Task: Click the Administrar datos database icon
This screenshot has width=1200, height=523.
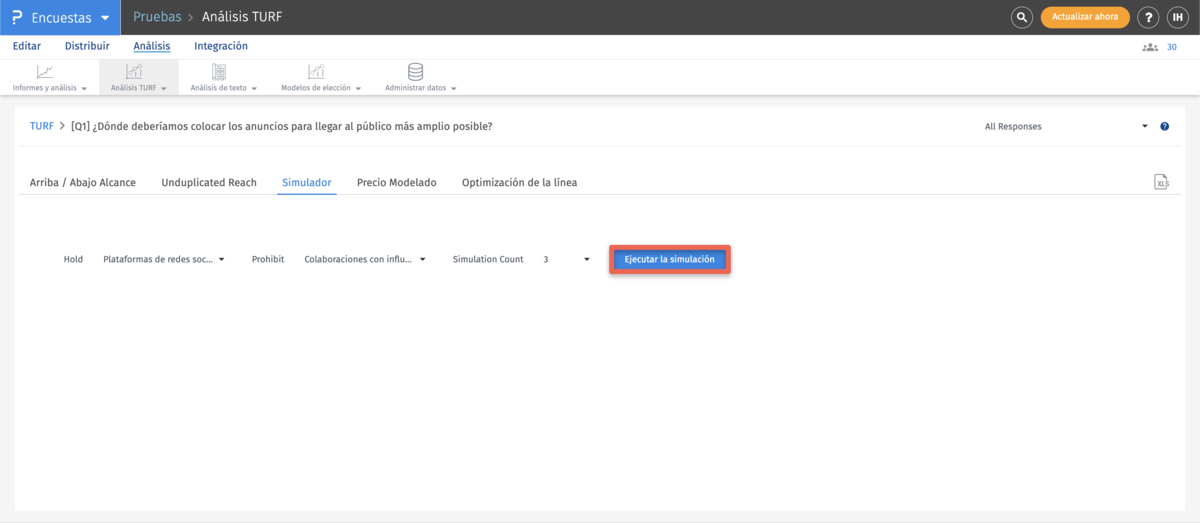Action: tap(415, 72)
